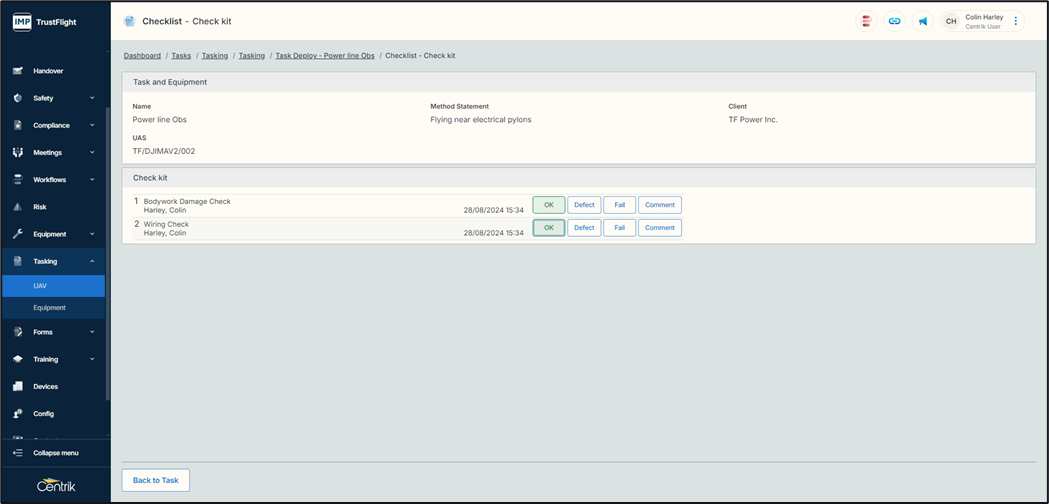
Task: Collapse the Tasking menu chevron
Action: (x=92, y=261)
